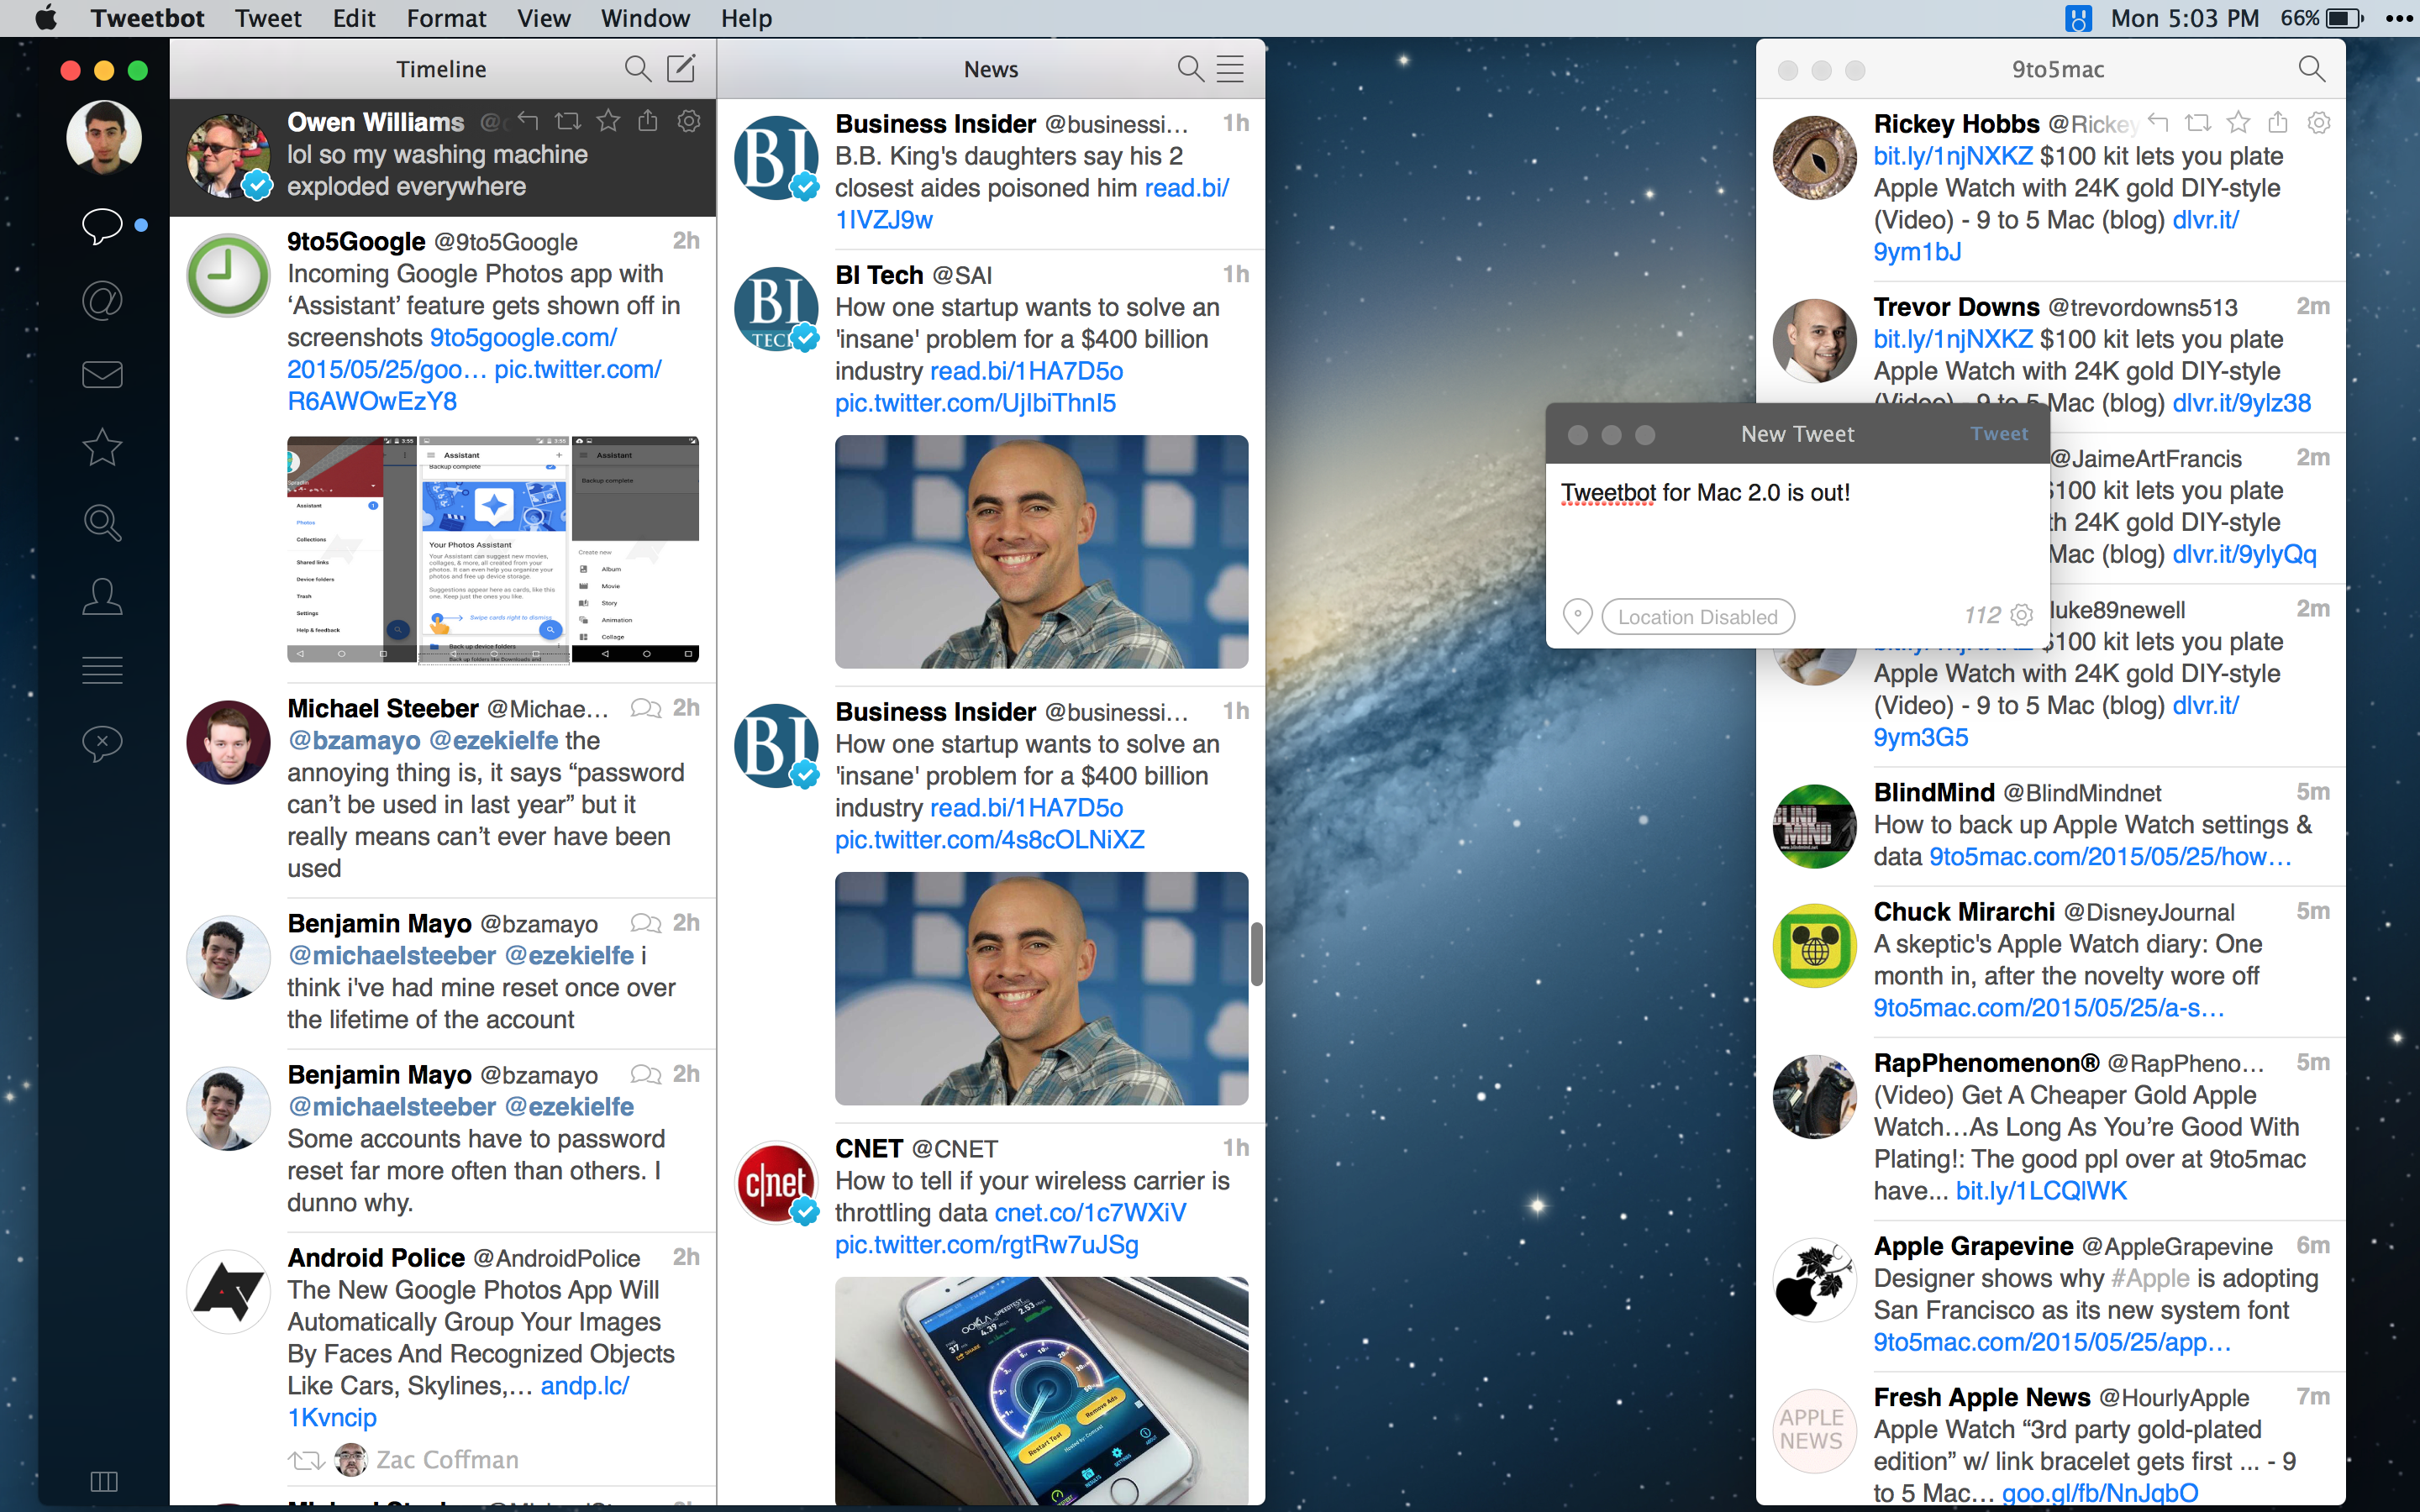Click News column scrollbar handle

tap(1256, 953)
